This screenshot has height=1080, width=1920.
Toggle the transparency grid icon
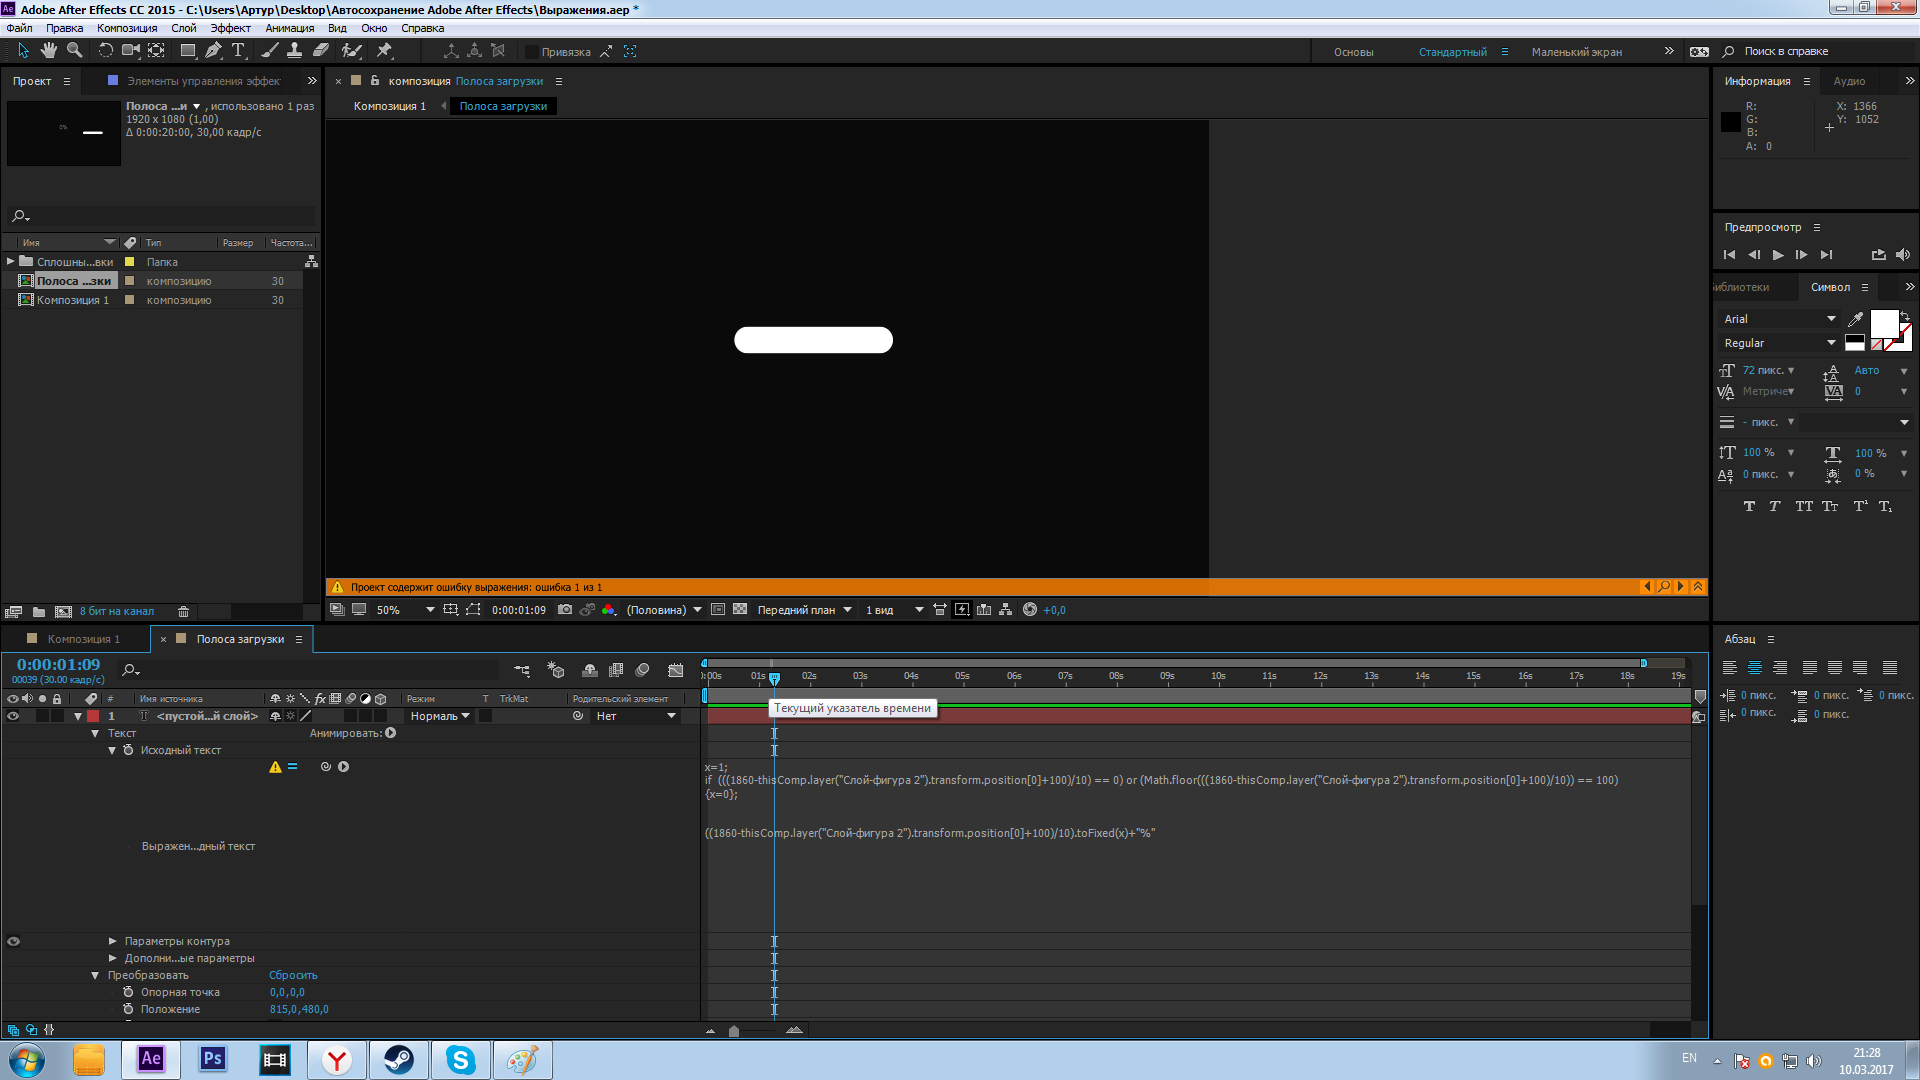pyautogui.click(x=740, y=610)
